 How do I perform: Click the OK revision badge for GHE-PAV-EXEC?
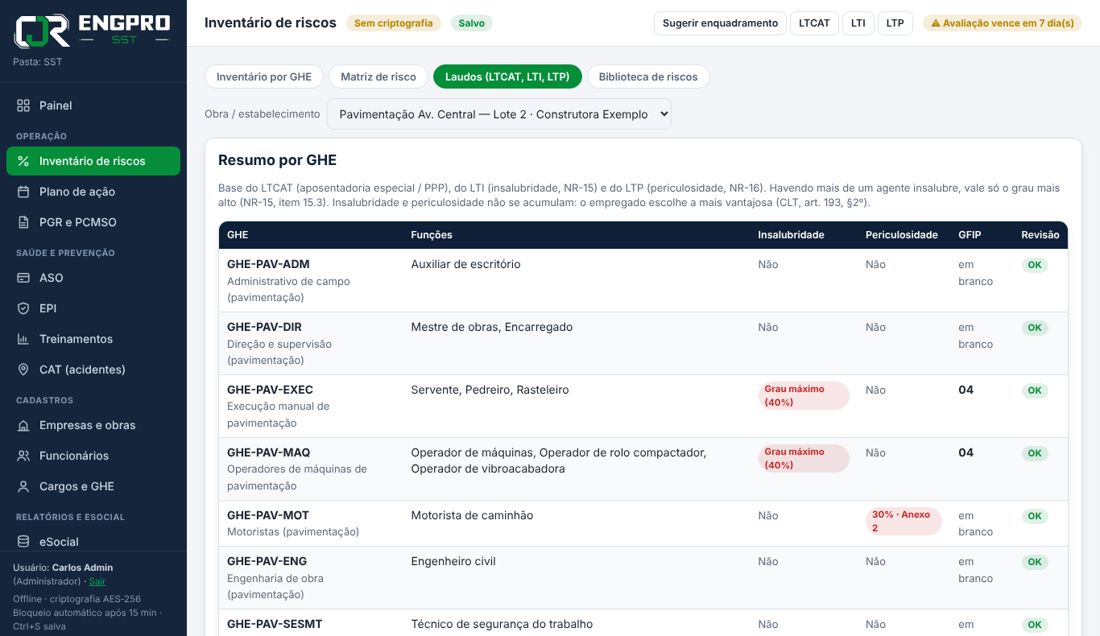coord(1034,391)
